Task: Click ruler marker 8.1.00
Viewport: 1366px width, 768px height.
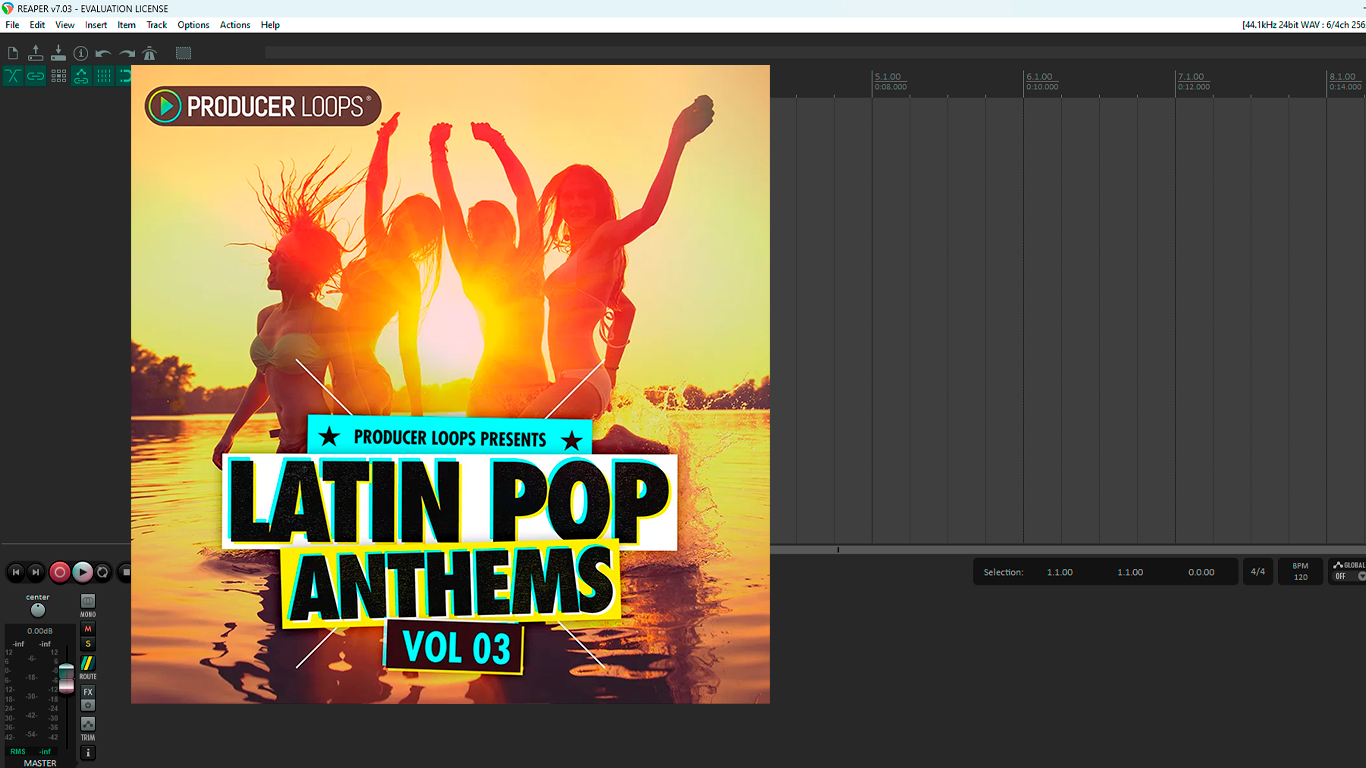Action: (x=1343, y=77)
